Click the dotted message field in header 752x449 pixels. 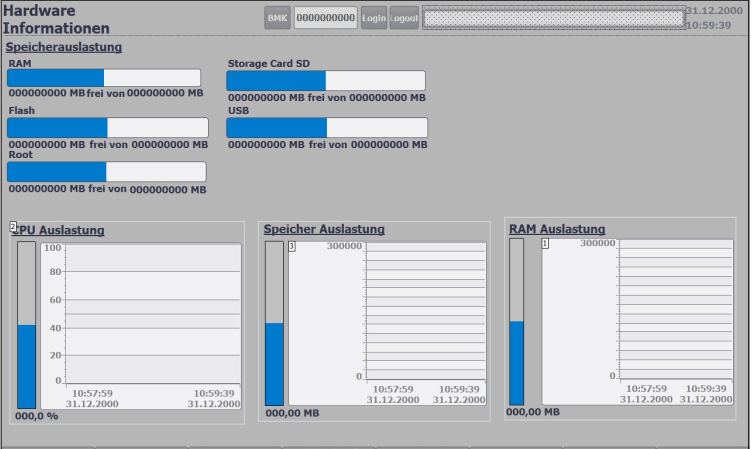554,18
